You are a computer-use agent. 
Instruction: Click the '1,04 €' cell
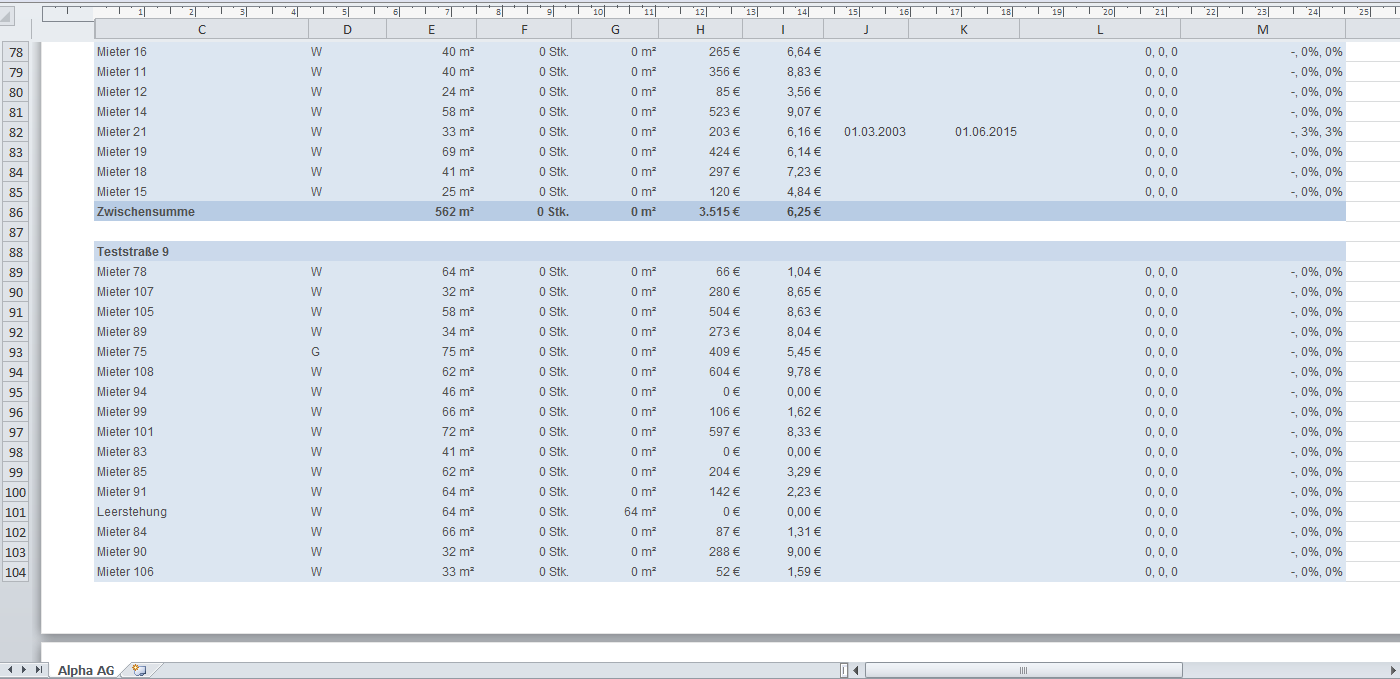[x=783, y=271]
